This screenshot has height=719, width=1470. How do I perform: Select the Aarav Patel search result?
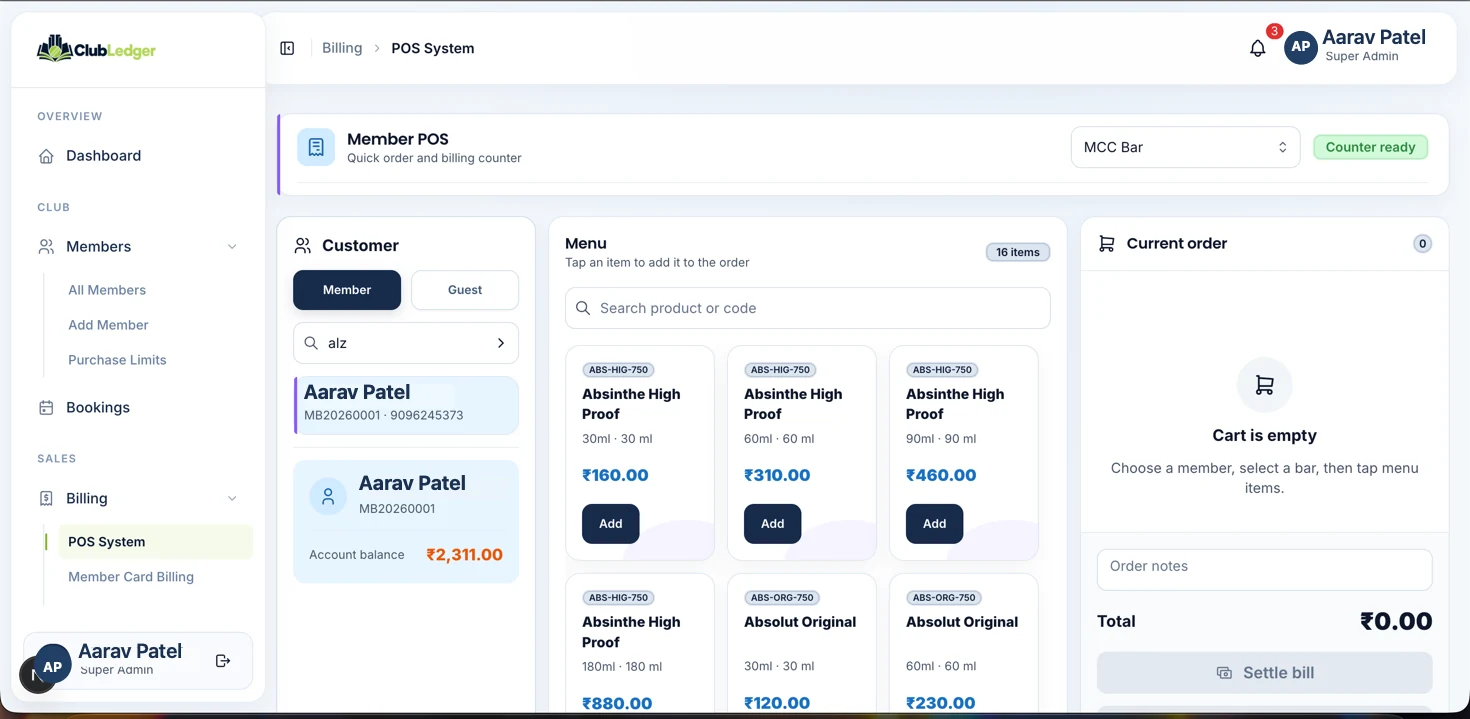[406, 405]
